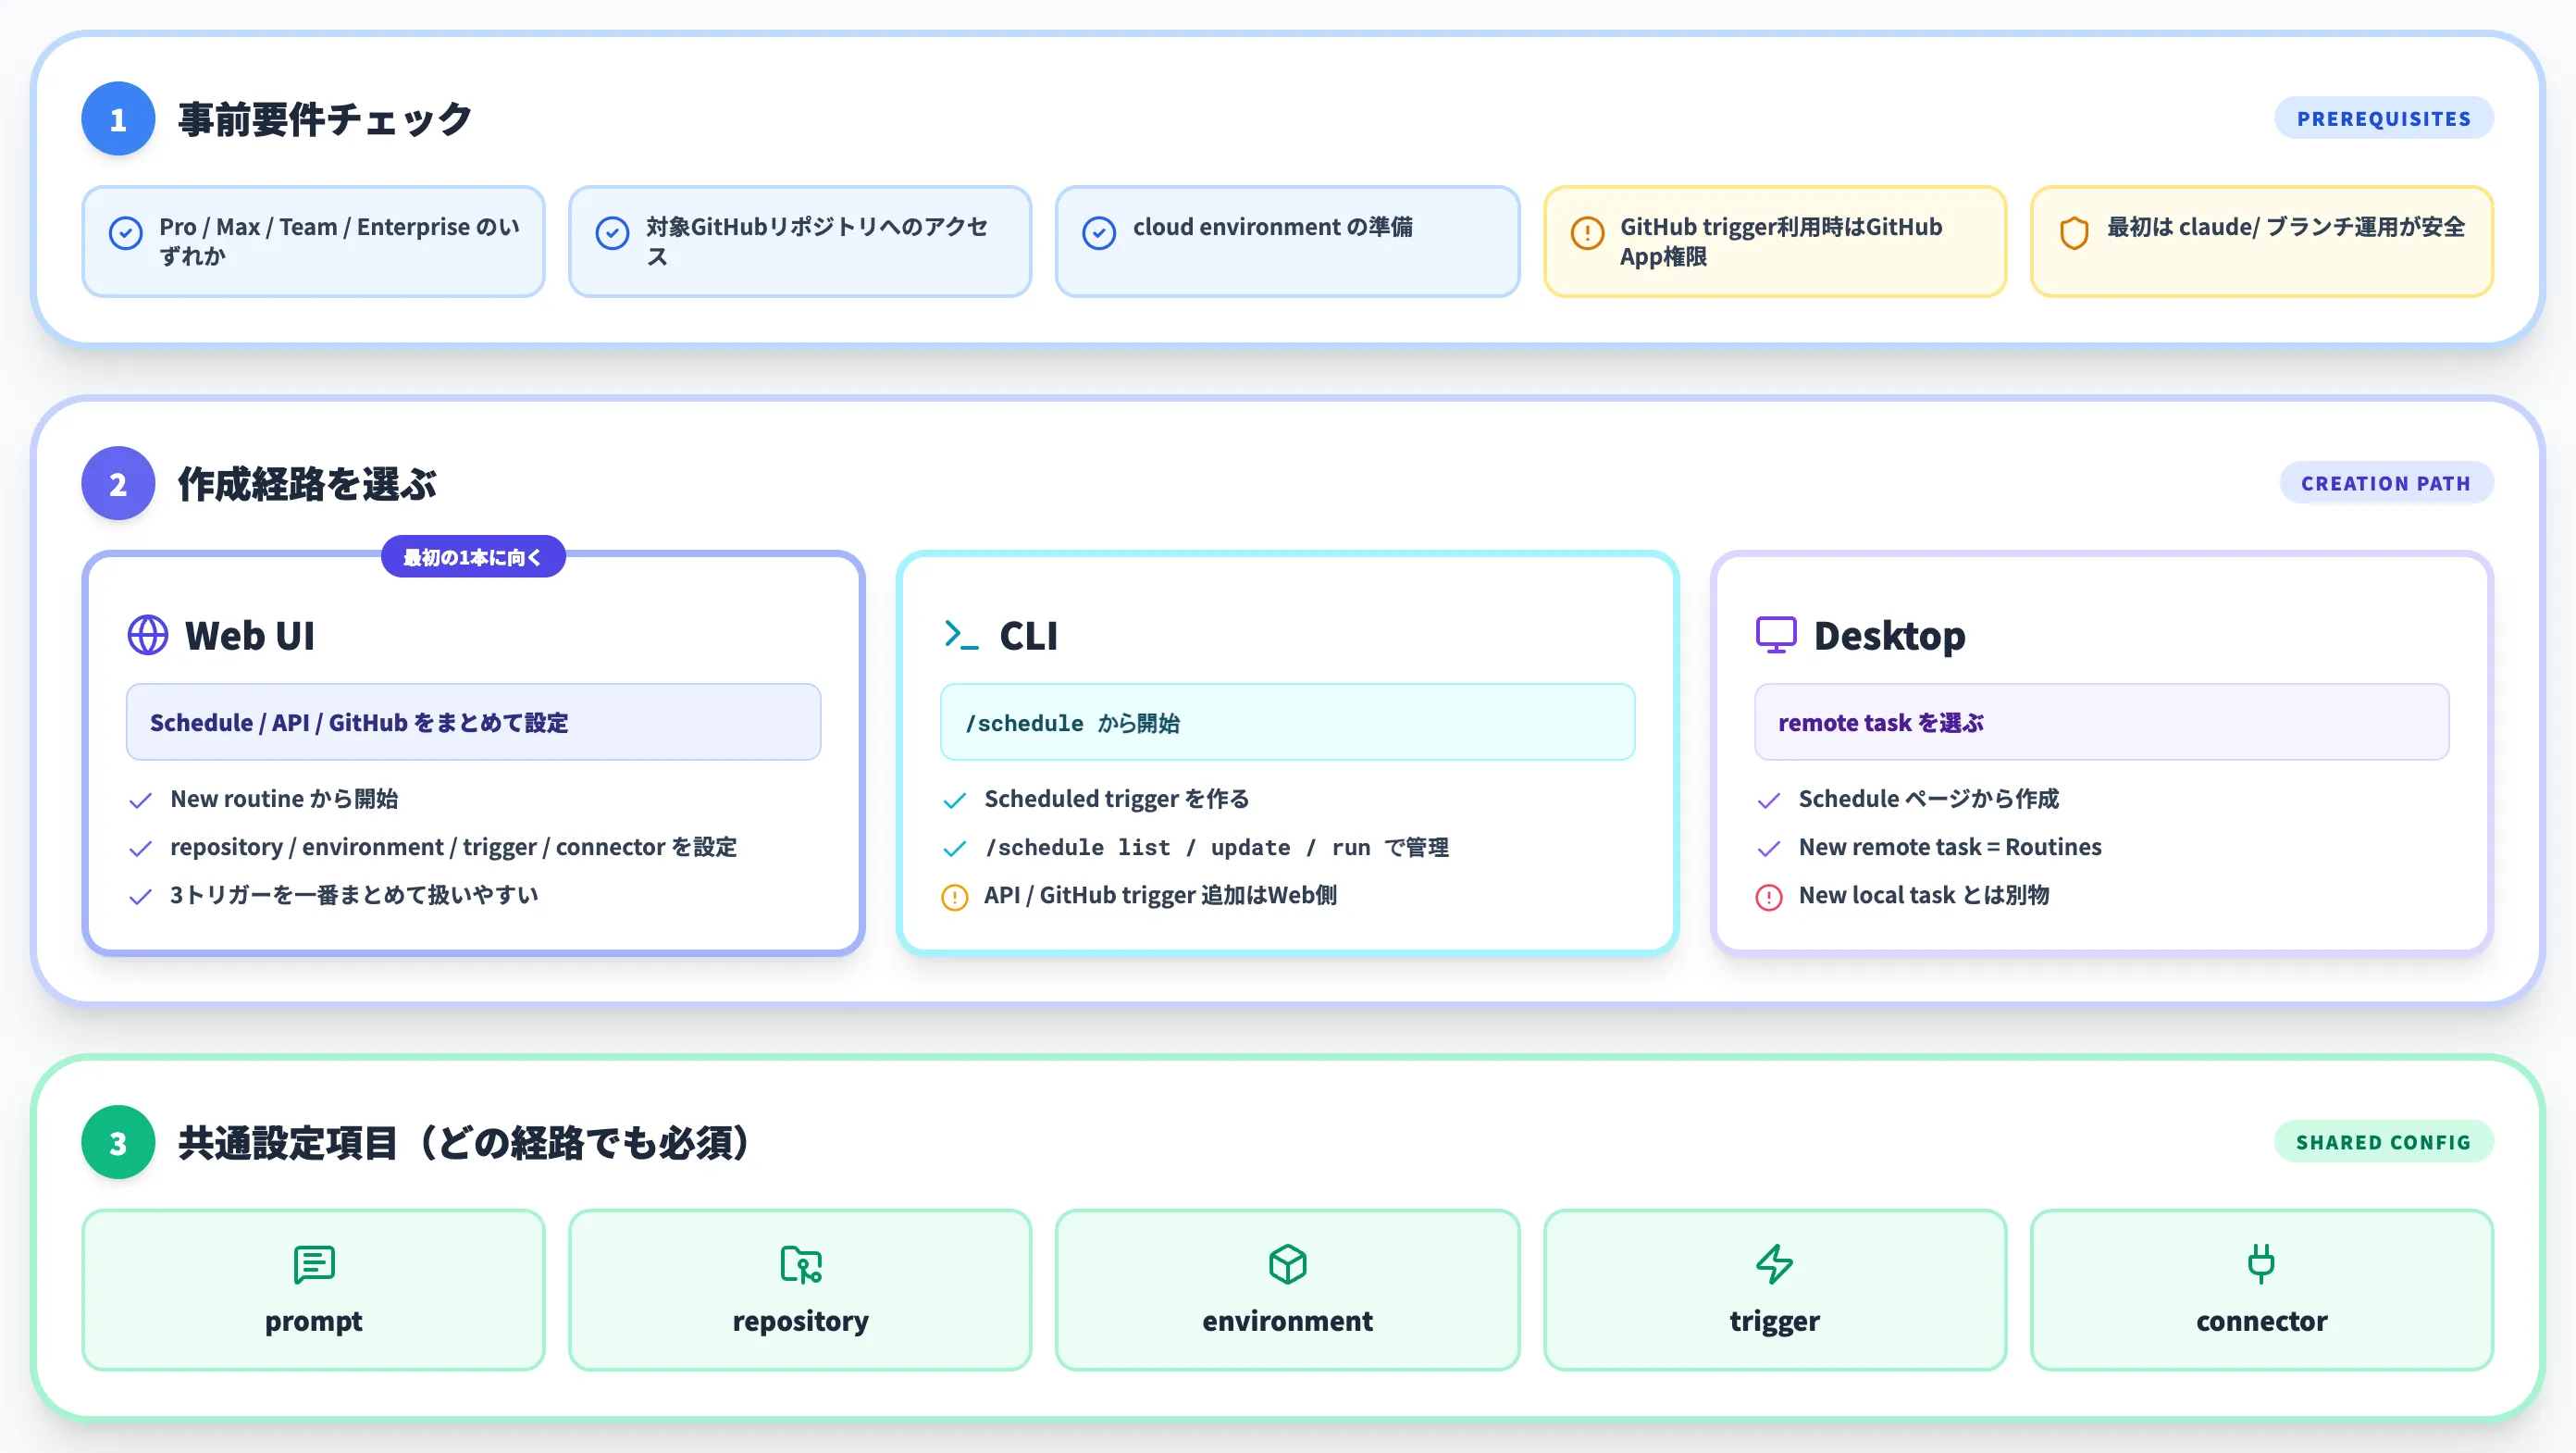Click the check circle icon beside cloud environment の準備
Image resolution: width=2576 pixels, height=1453 pixels.
(1099, 233)
